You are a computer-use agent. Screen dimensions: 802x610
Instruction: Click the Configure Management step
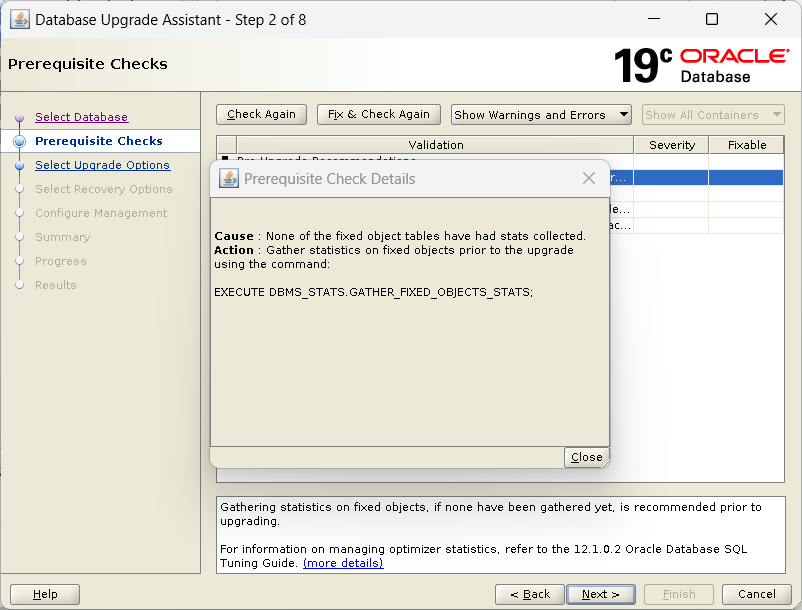(101, 213)
